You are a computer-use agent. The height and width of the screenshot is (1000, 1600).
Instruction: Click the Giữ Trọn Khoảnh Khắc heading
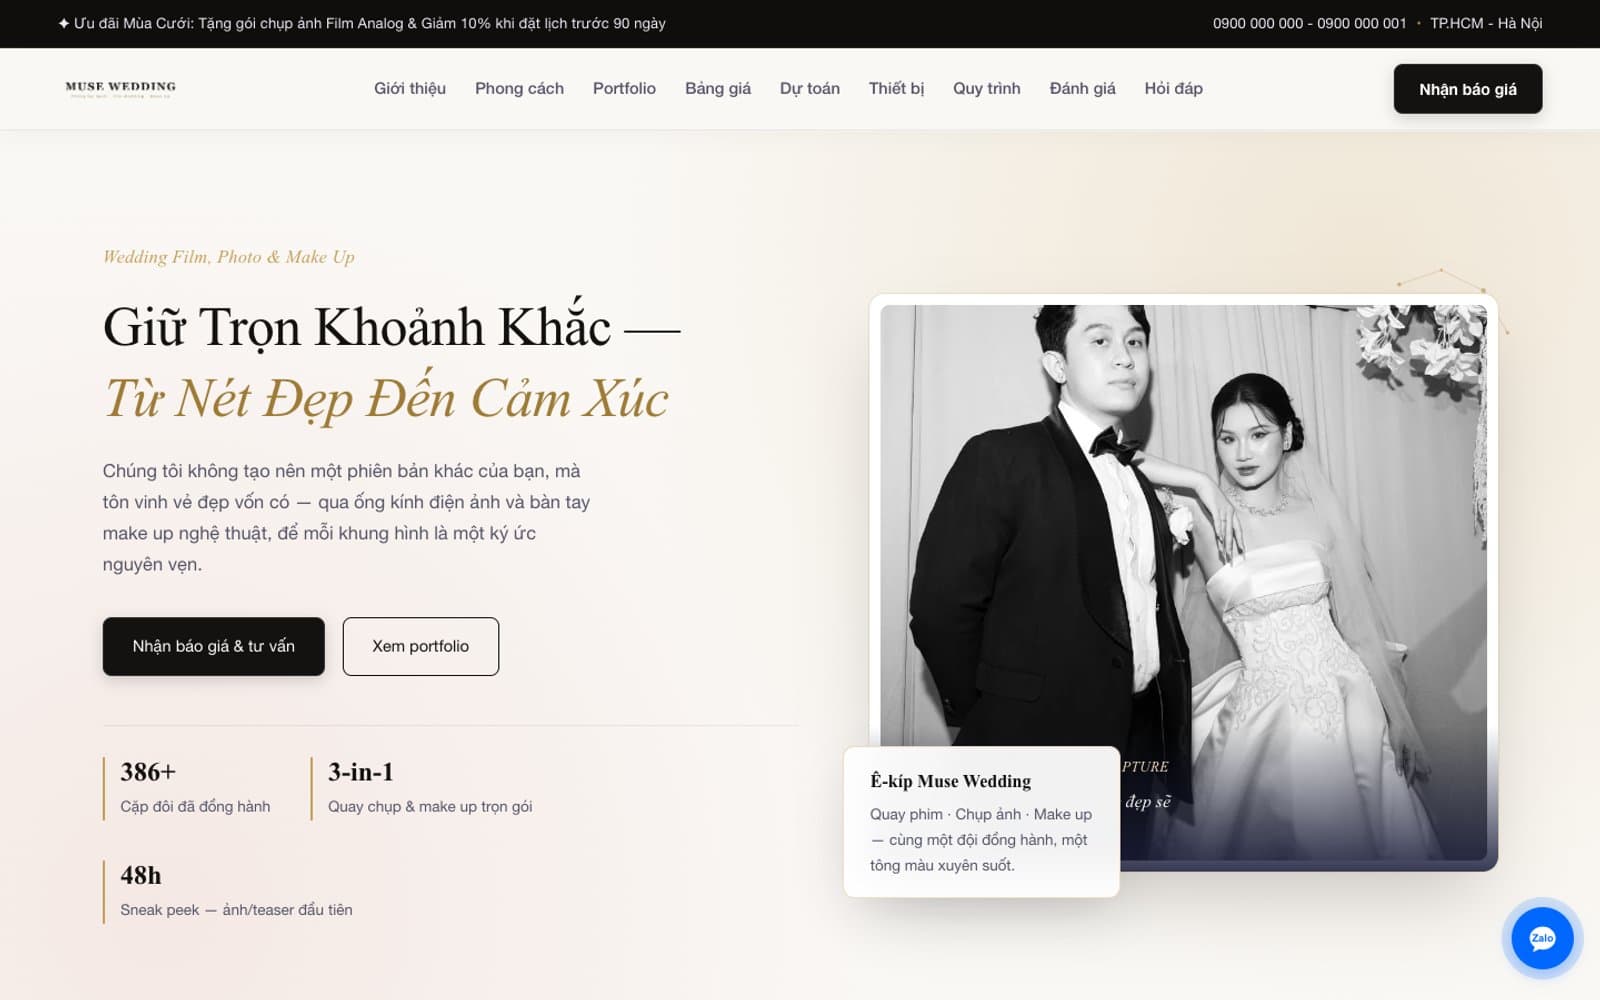click(x=392, y=327)
